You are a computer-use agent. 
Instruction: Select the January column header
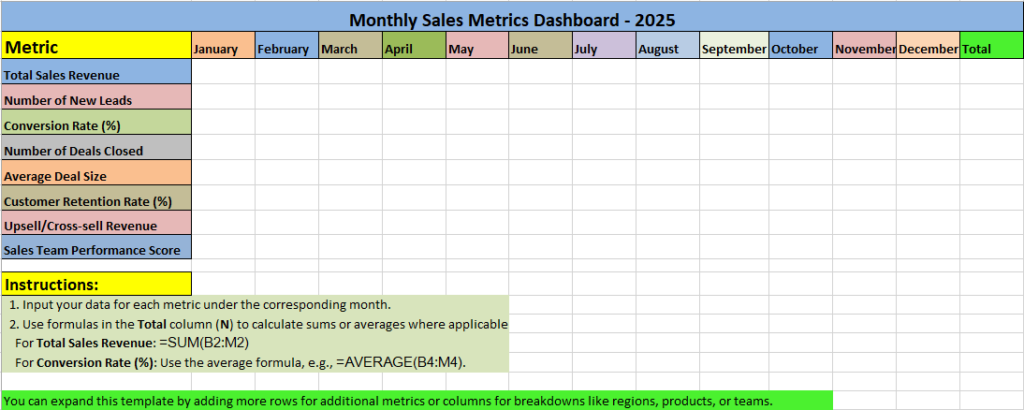pos(222,48)
